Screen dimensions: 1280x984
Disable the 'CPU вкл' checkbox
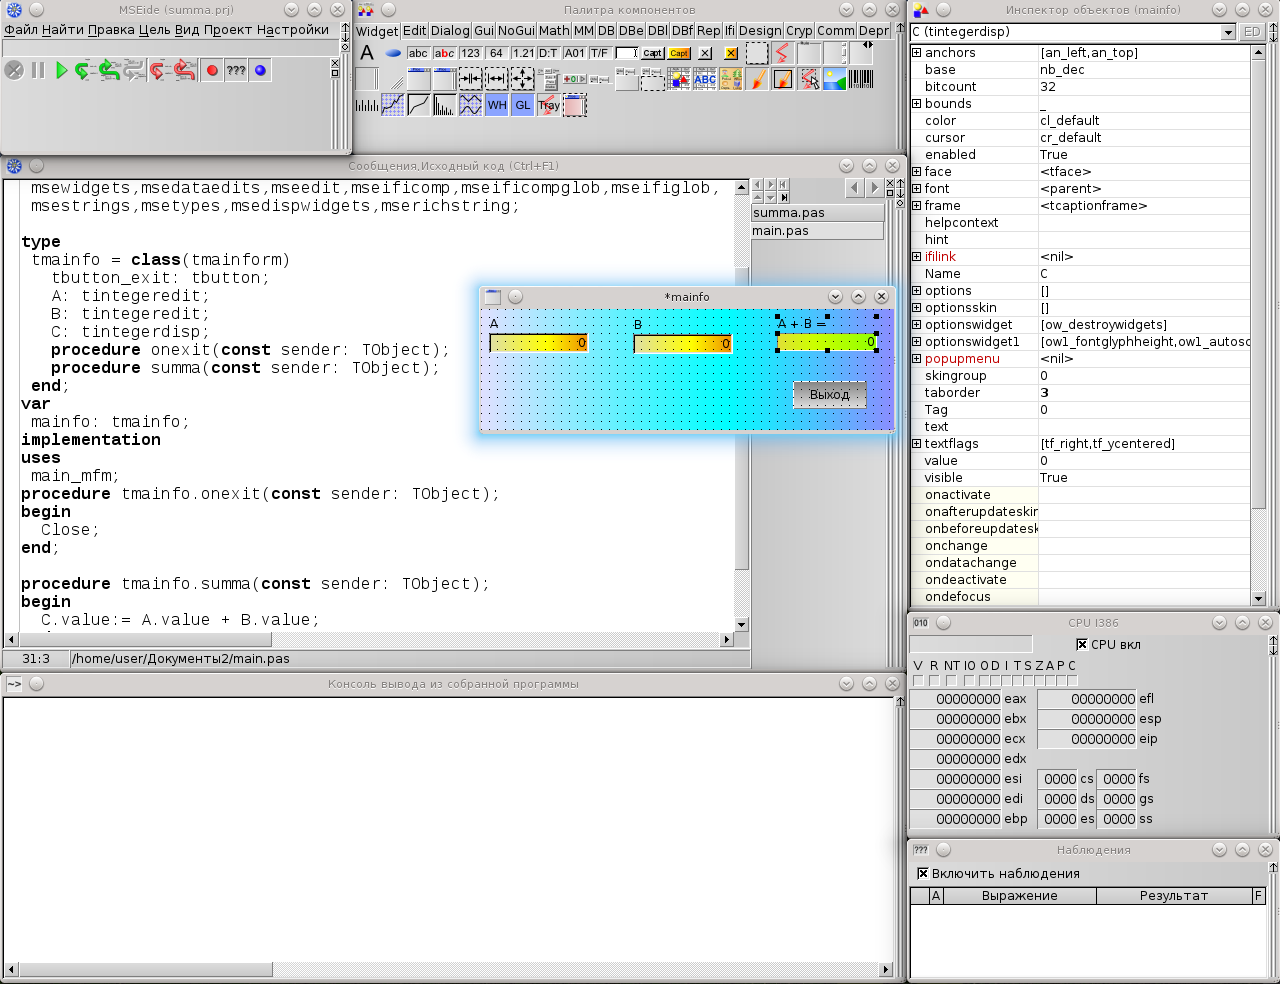tap(1082, 645)
